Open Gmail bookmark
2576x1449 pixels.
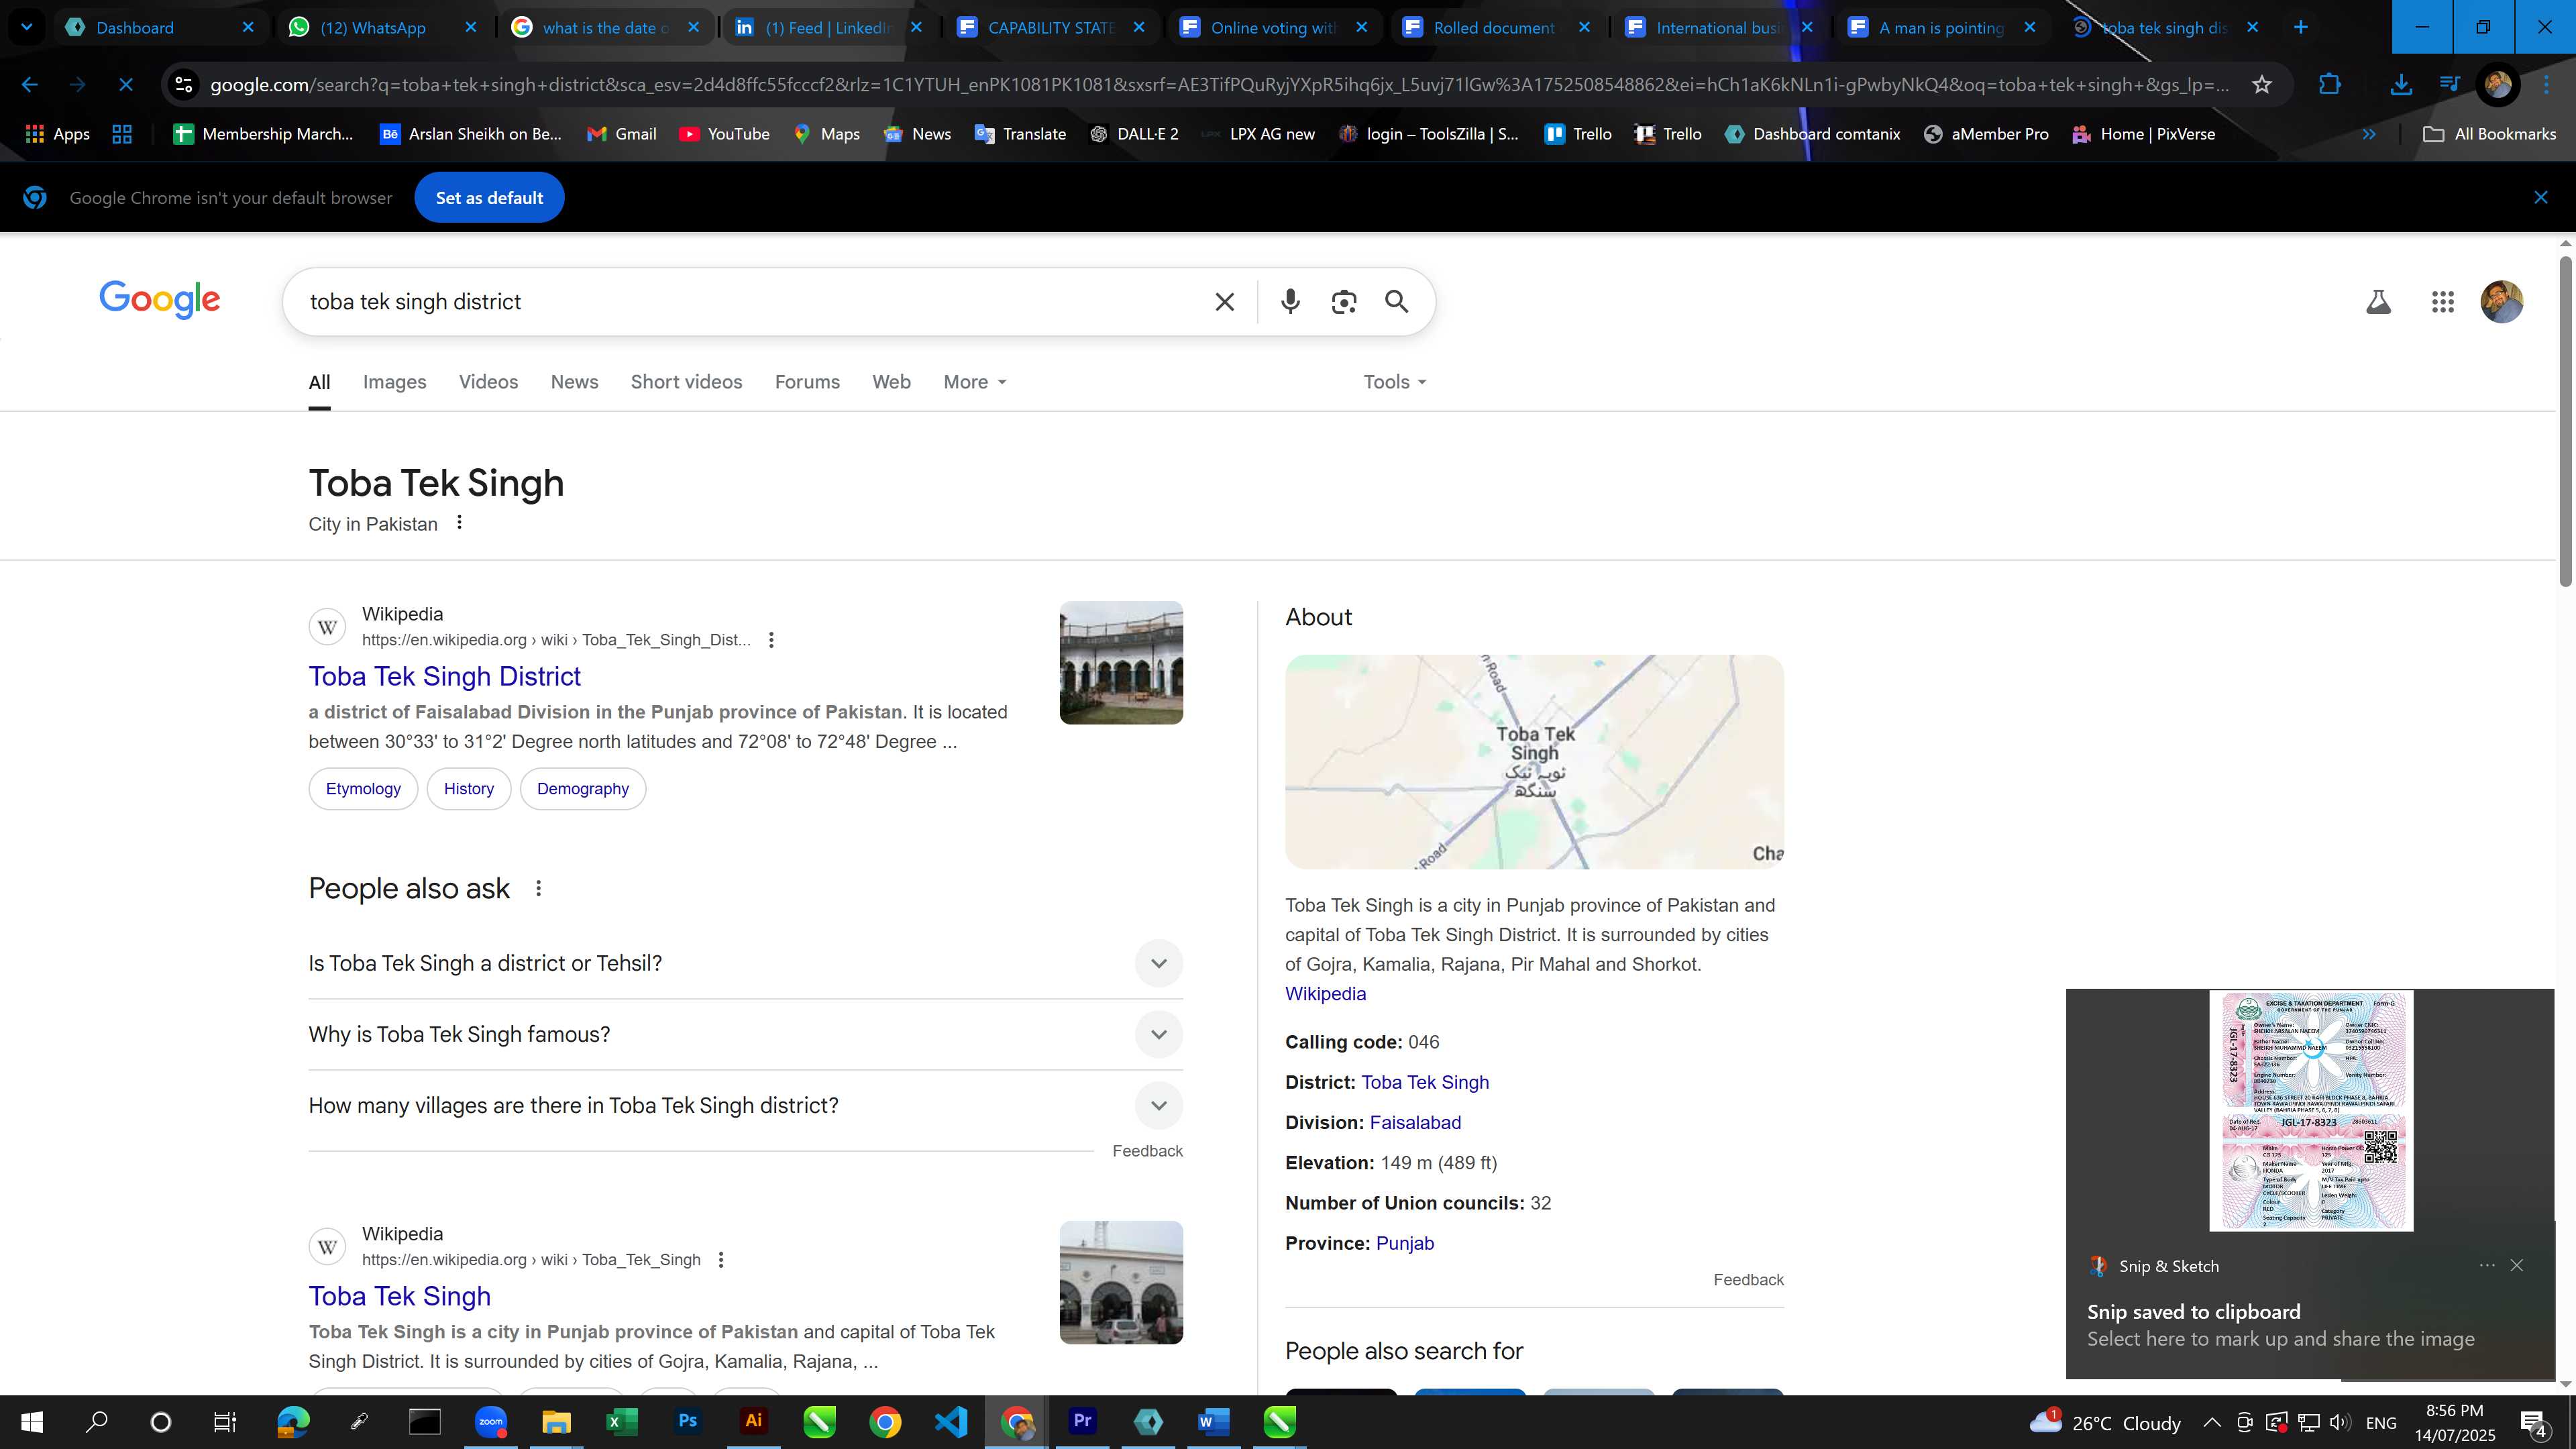(x=621, y=134)
